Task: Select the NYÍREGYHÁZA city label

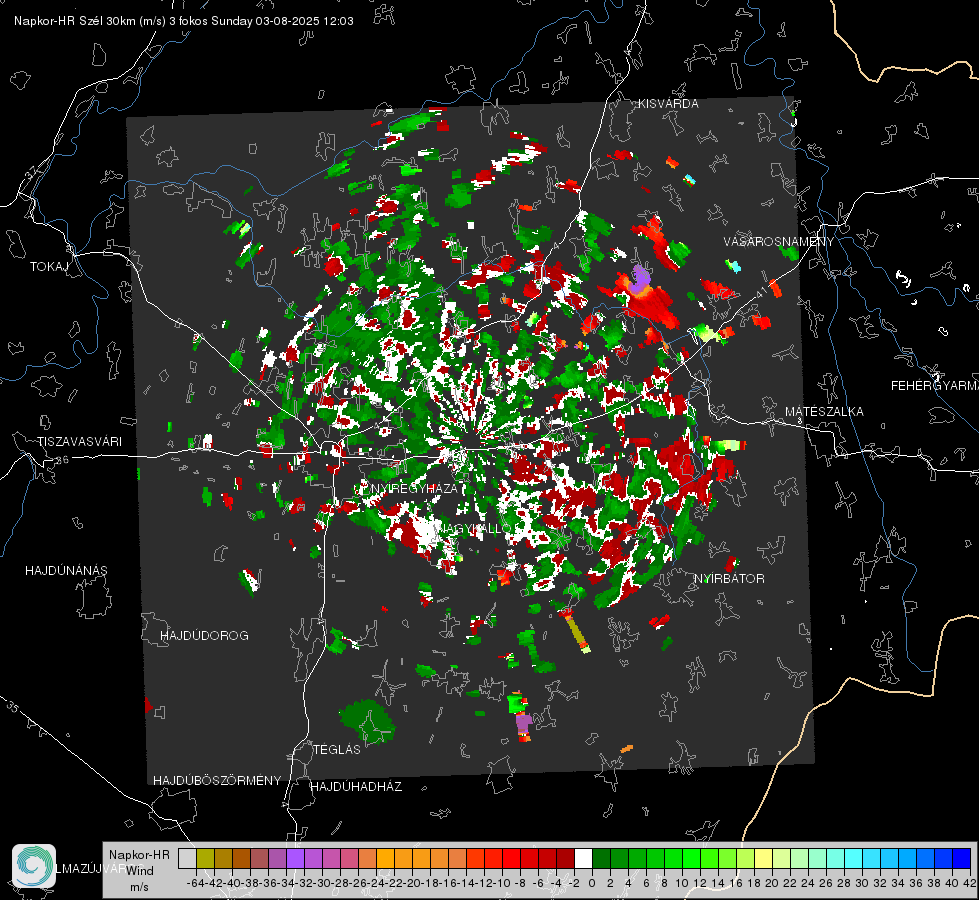Action: pos(414,488)
